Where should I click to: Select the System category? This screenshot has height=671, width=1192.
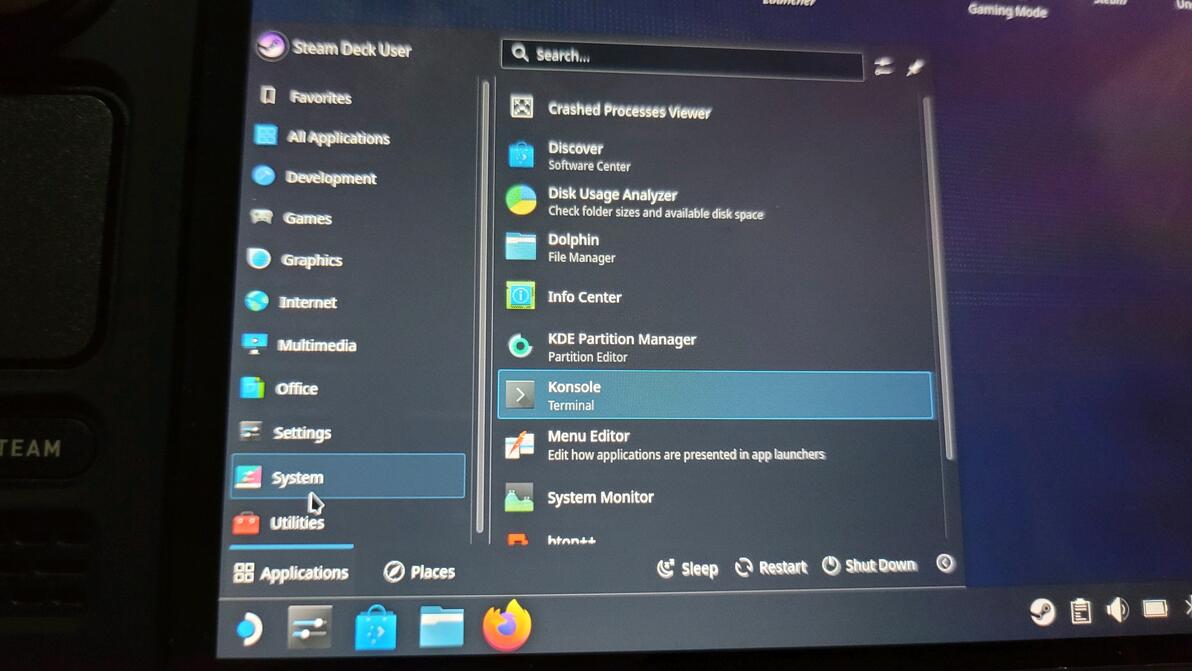tap(348, 476)
